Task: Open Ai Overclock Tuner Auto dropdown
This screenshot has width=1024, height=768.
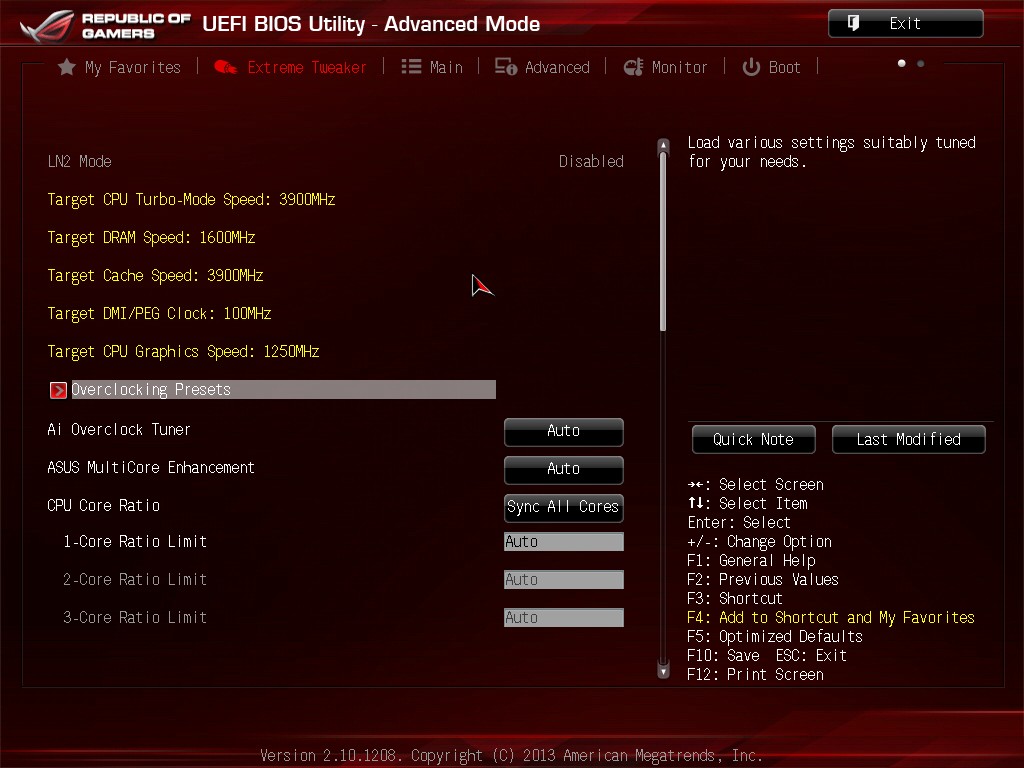Action: click(x=564, y=432)
